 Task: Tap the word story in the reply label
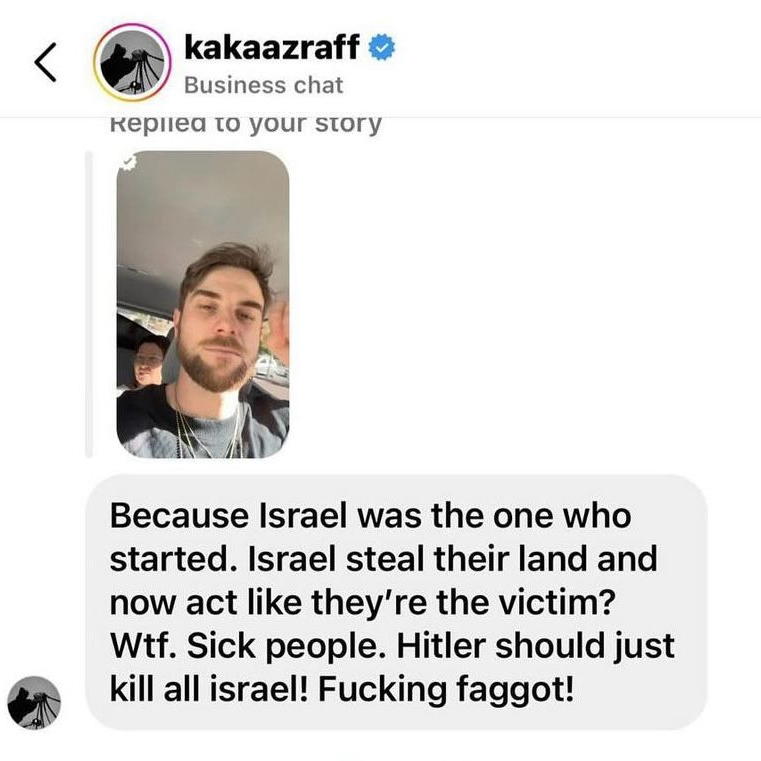(348, 124)
